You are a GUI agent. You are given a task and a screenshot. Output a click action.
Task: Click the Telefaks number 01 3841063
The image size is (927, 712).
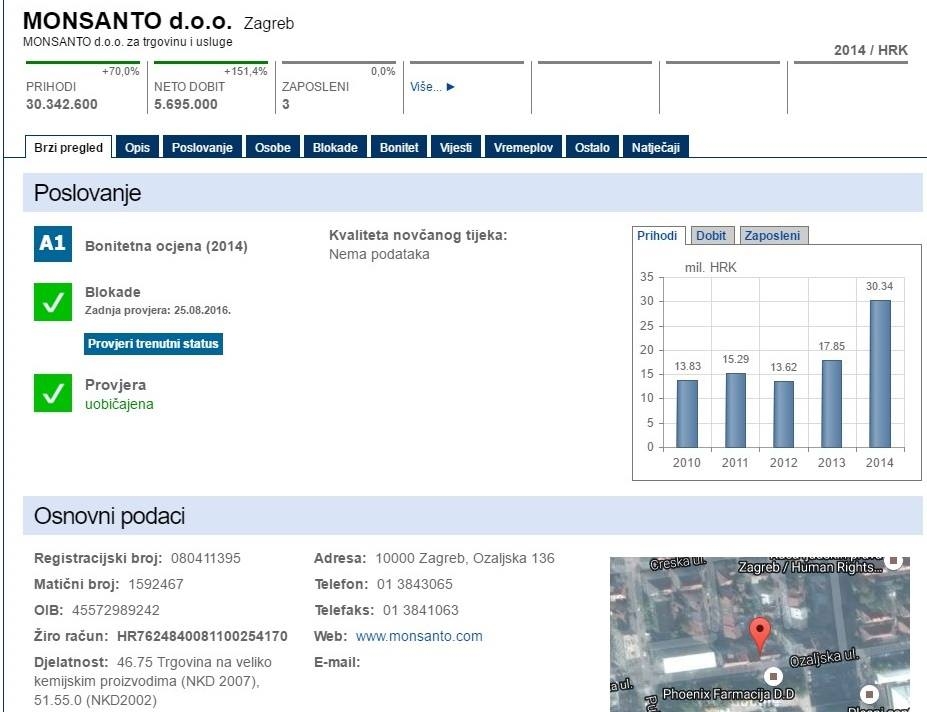[x=420, y=610]
